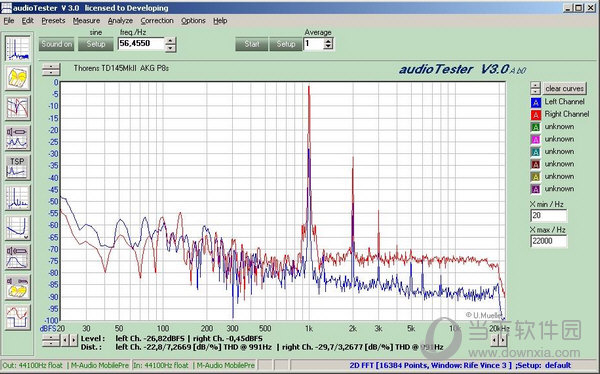Open sine generator Setup button
Screen dimensions: 600x374
click(x=96, y=44)
